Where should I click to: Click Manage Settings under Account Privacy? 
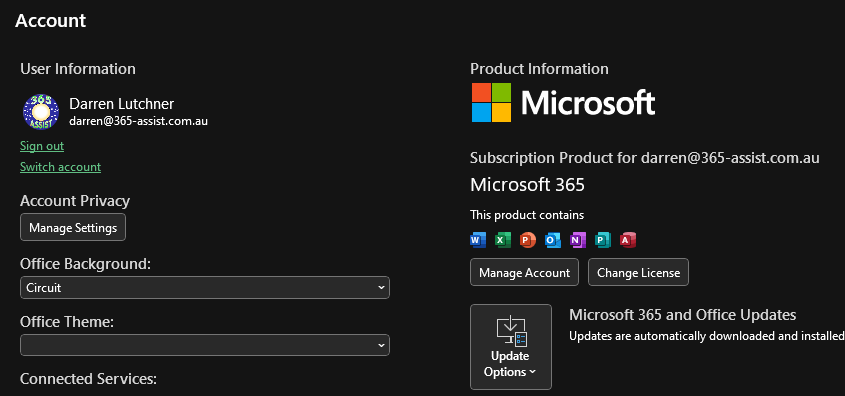point(73,227)
